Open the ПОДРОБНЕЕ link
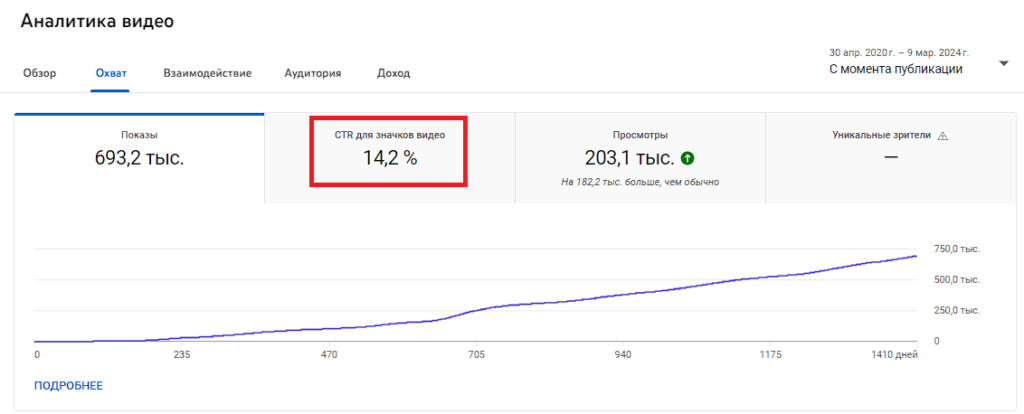 pos(68,386)
